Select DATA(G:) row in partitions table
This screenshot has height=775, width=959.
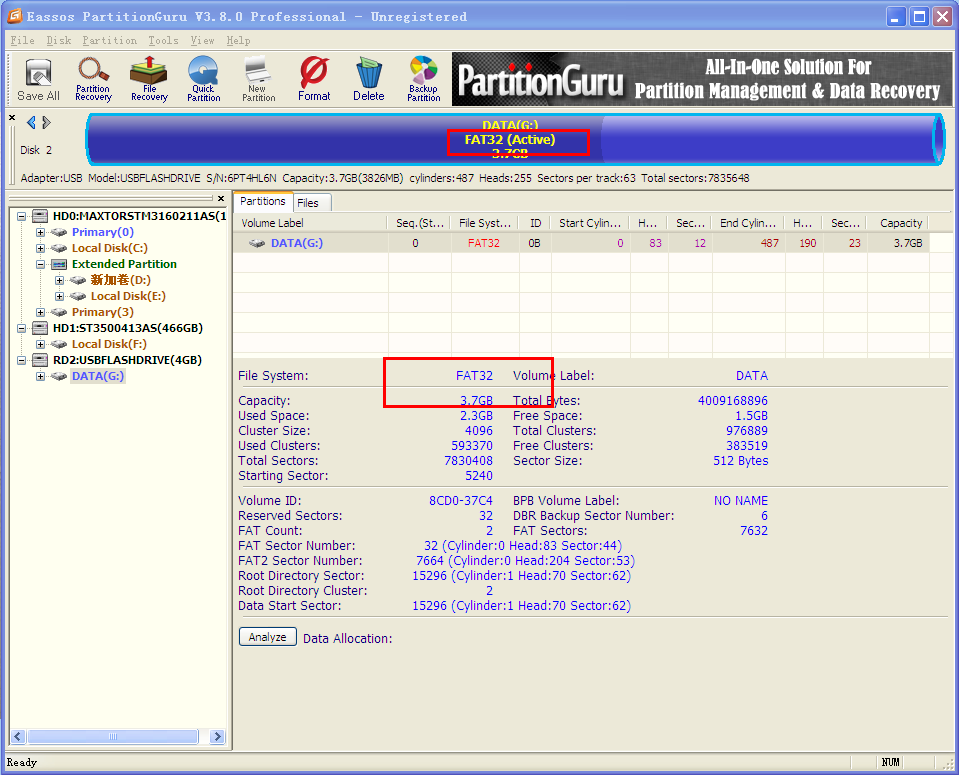581,243
